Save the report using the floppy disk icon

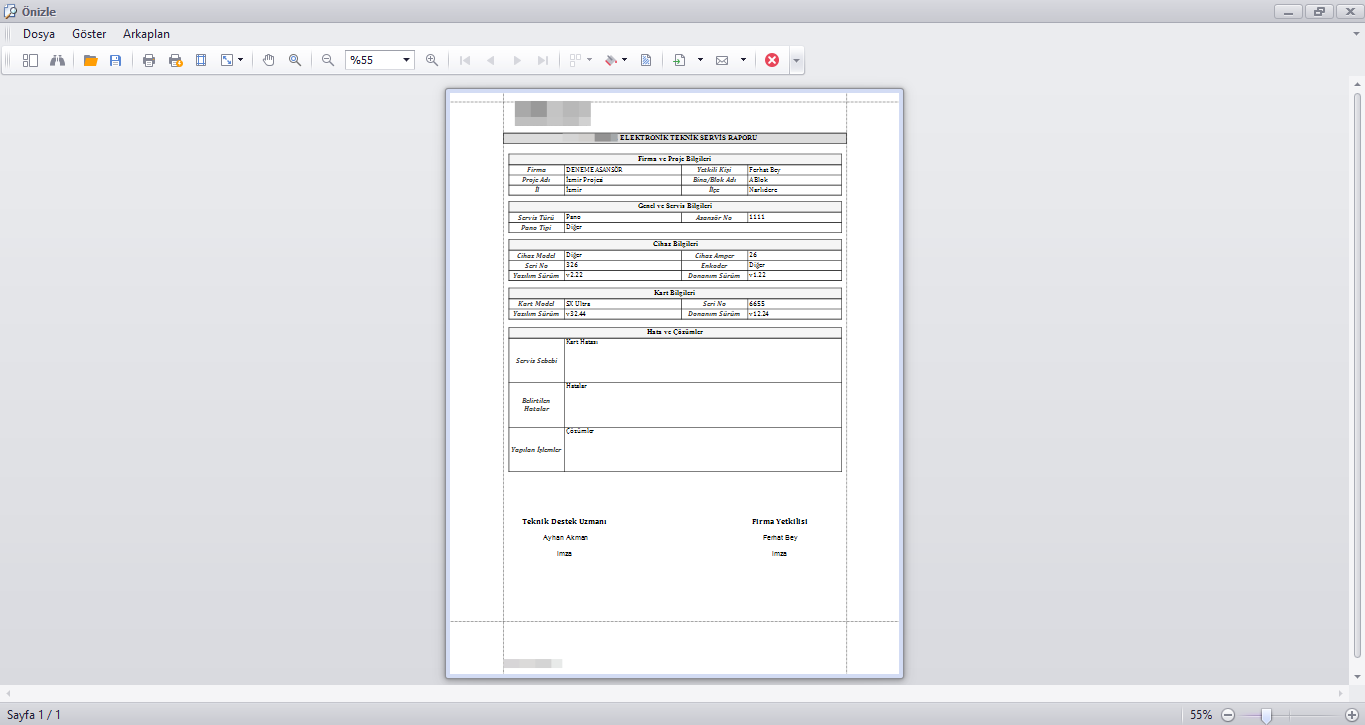(115, 60)
